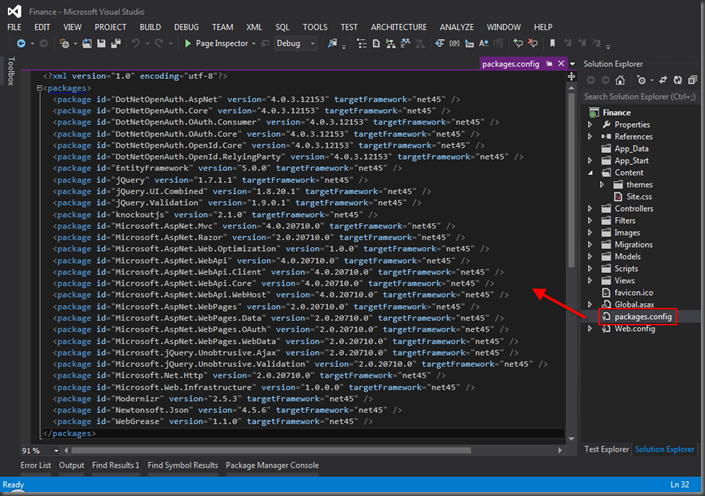Select Web.config in Solution Explorer
Screen dimensions: 705x496
pyautogui.click(x=635, y=329)
